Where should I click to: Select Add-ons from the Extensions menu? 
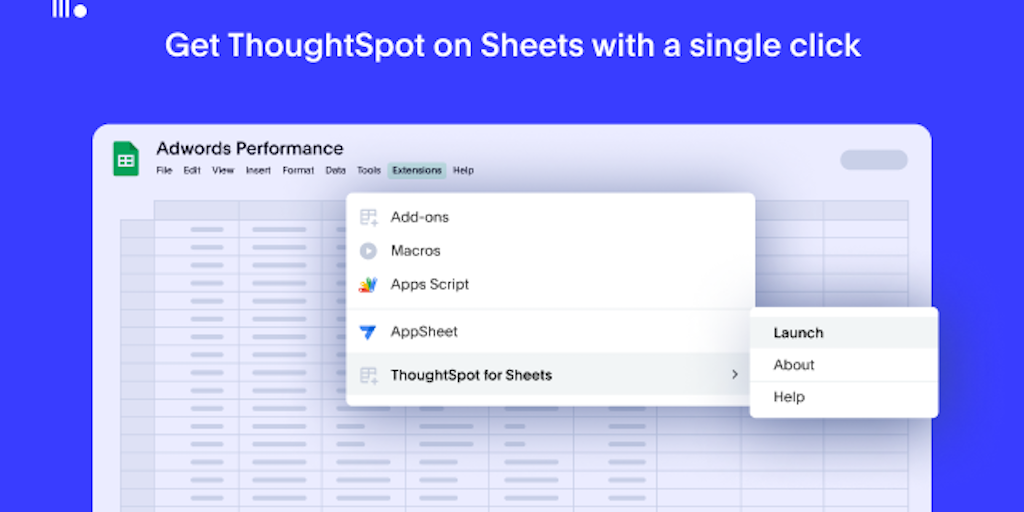pyautogui.click(x=551, y=217)
